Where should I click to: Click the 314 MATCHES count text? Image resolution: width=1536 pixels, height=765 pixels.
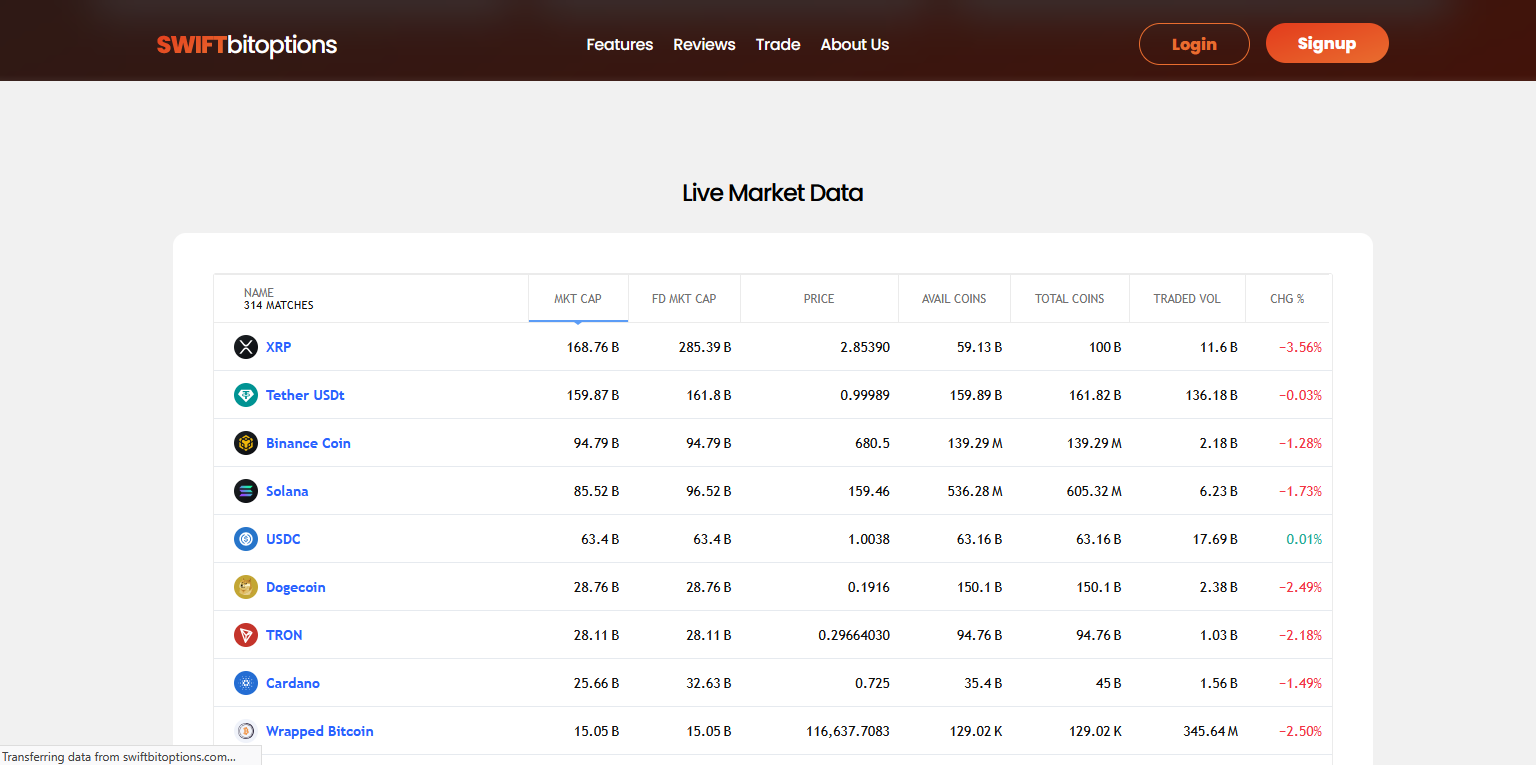(x=279, y=305)
